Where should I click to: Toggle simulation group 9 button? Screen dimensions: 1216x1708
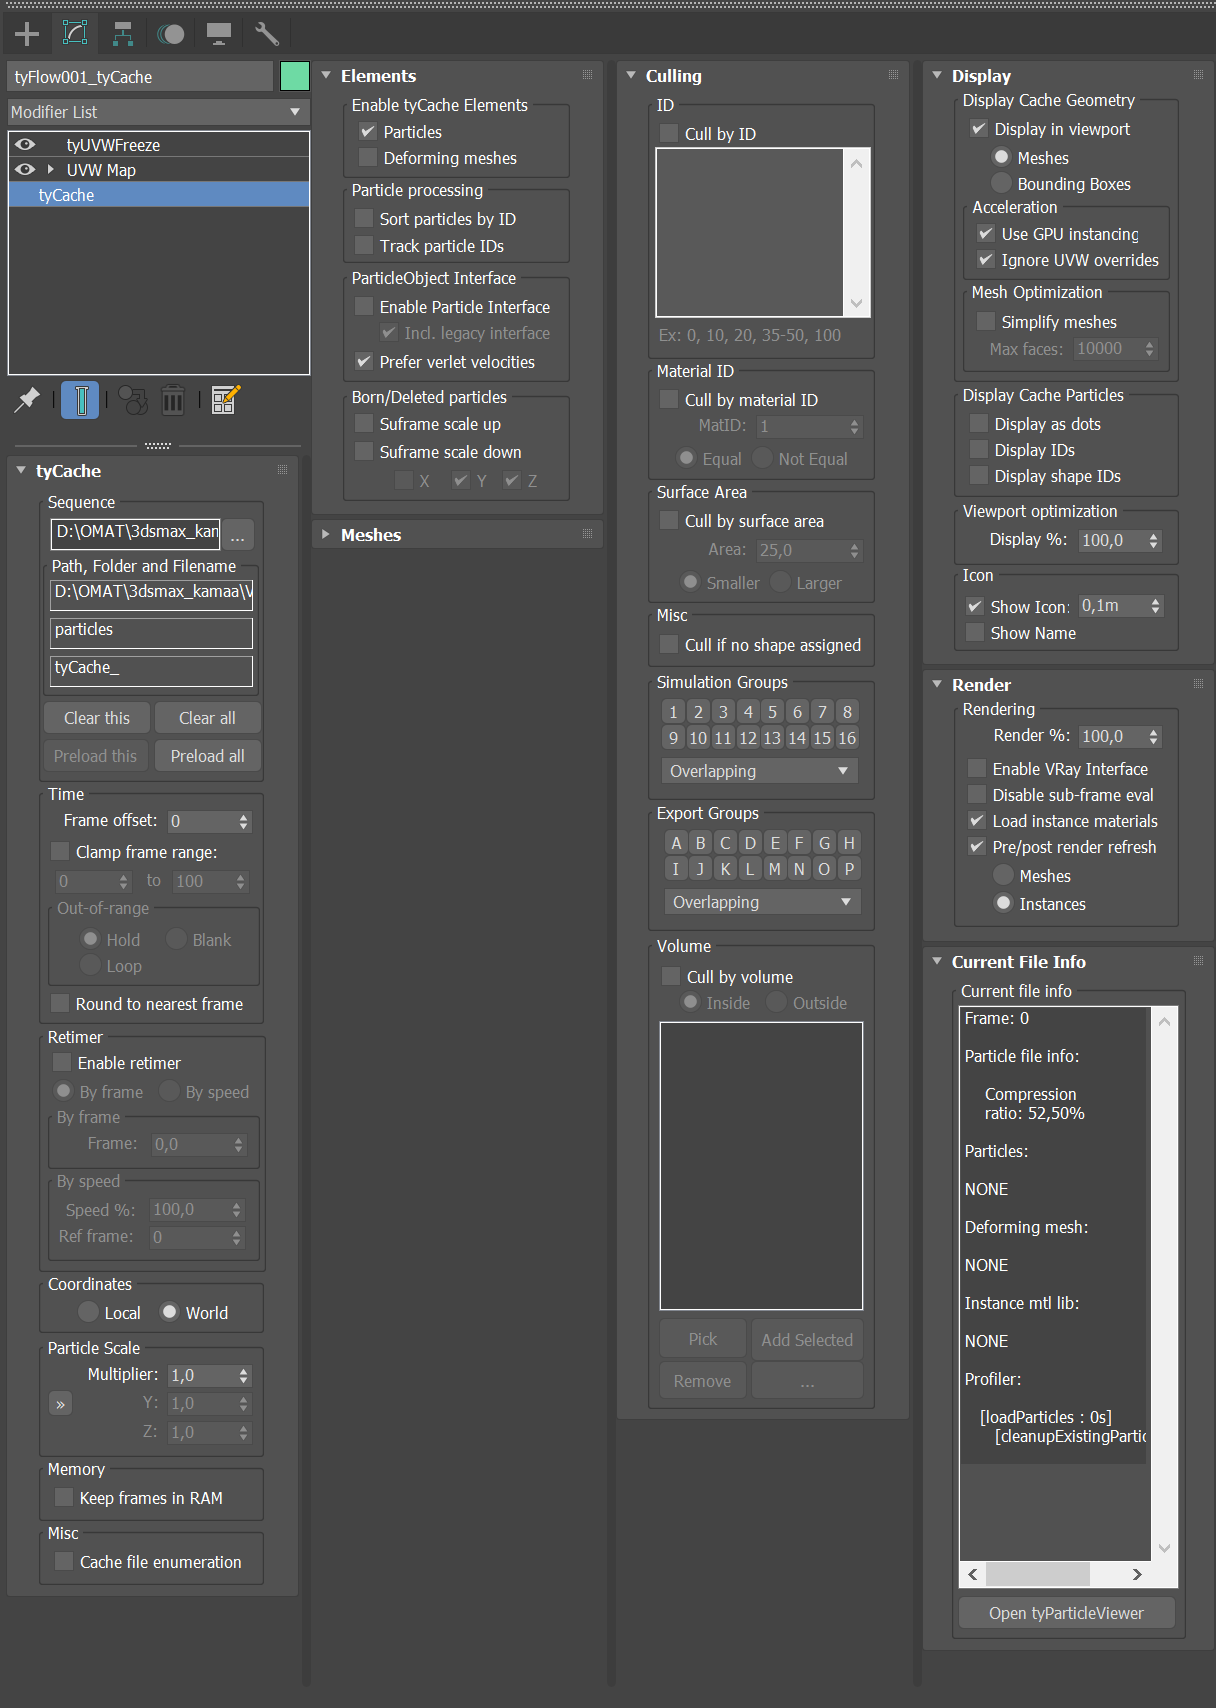(x=673, y=738)
